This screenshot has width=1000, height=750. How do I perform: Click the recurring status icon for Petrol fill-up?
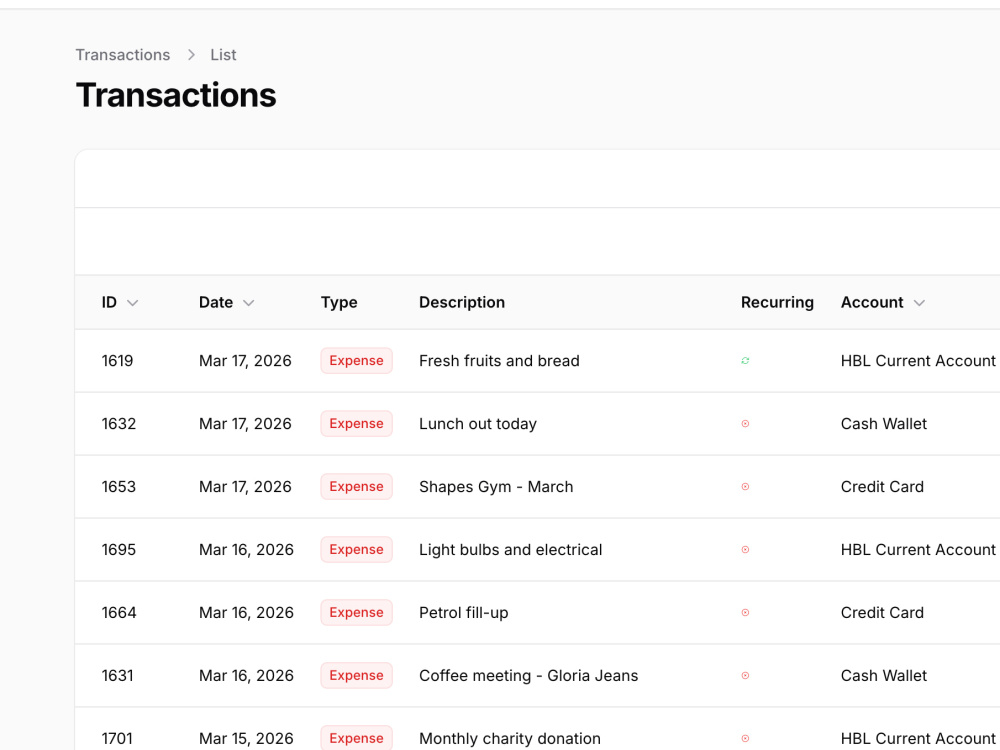(745, 613)
